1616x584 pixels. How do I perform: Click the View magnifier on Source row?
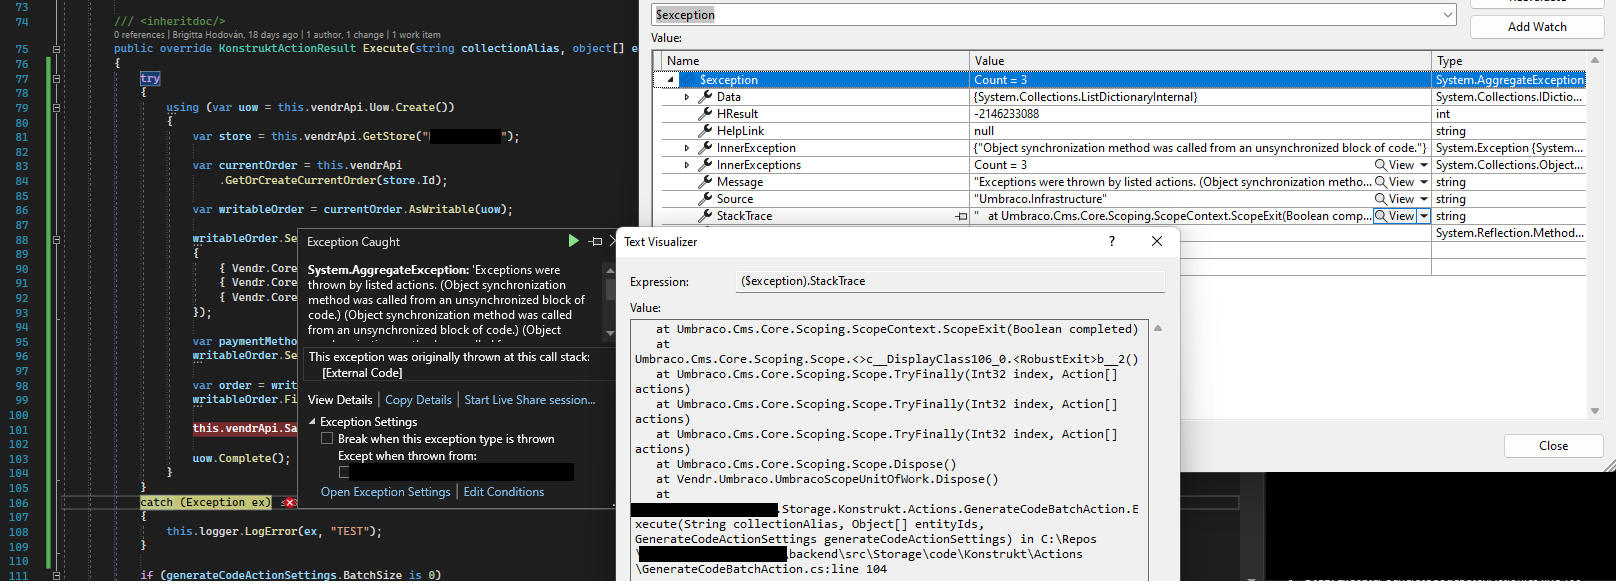(x=1381, y=199)
